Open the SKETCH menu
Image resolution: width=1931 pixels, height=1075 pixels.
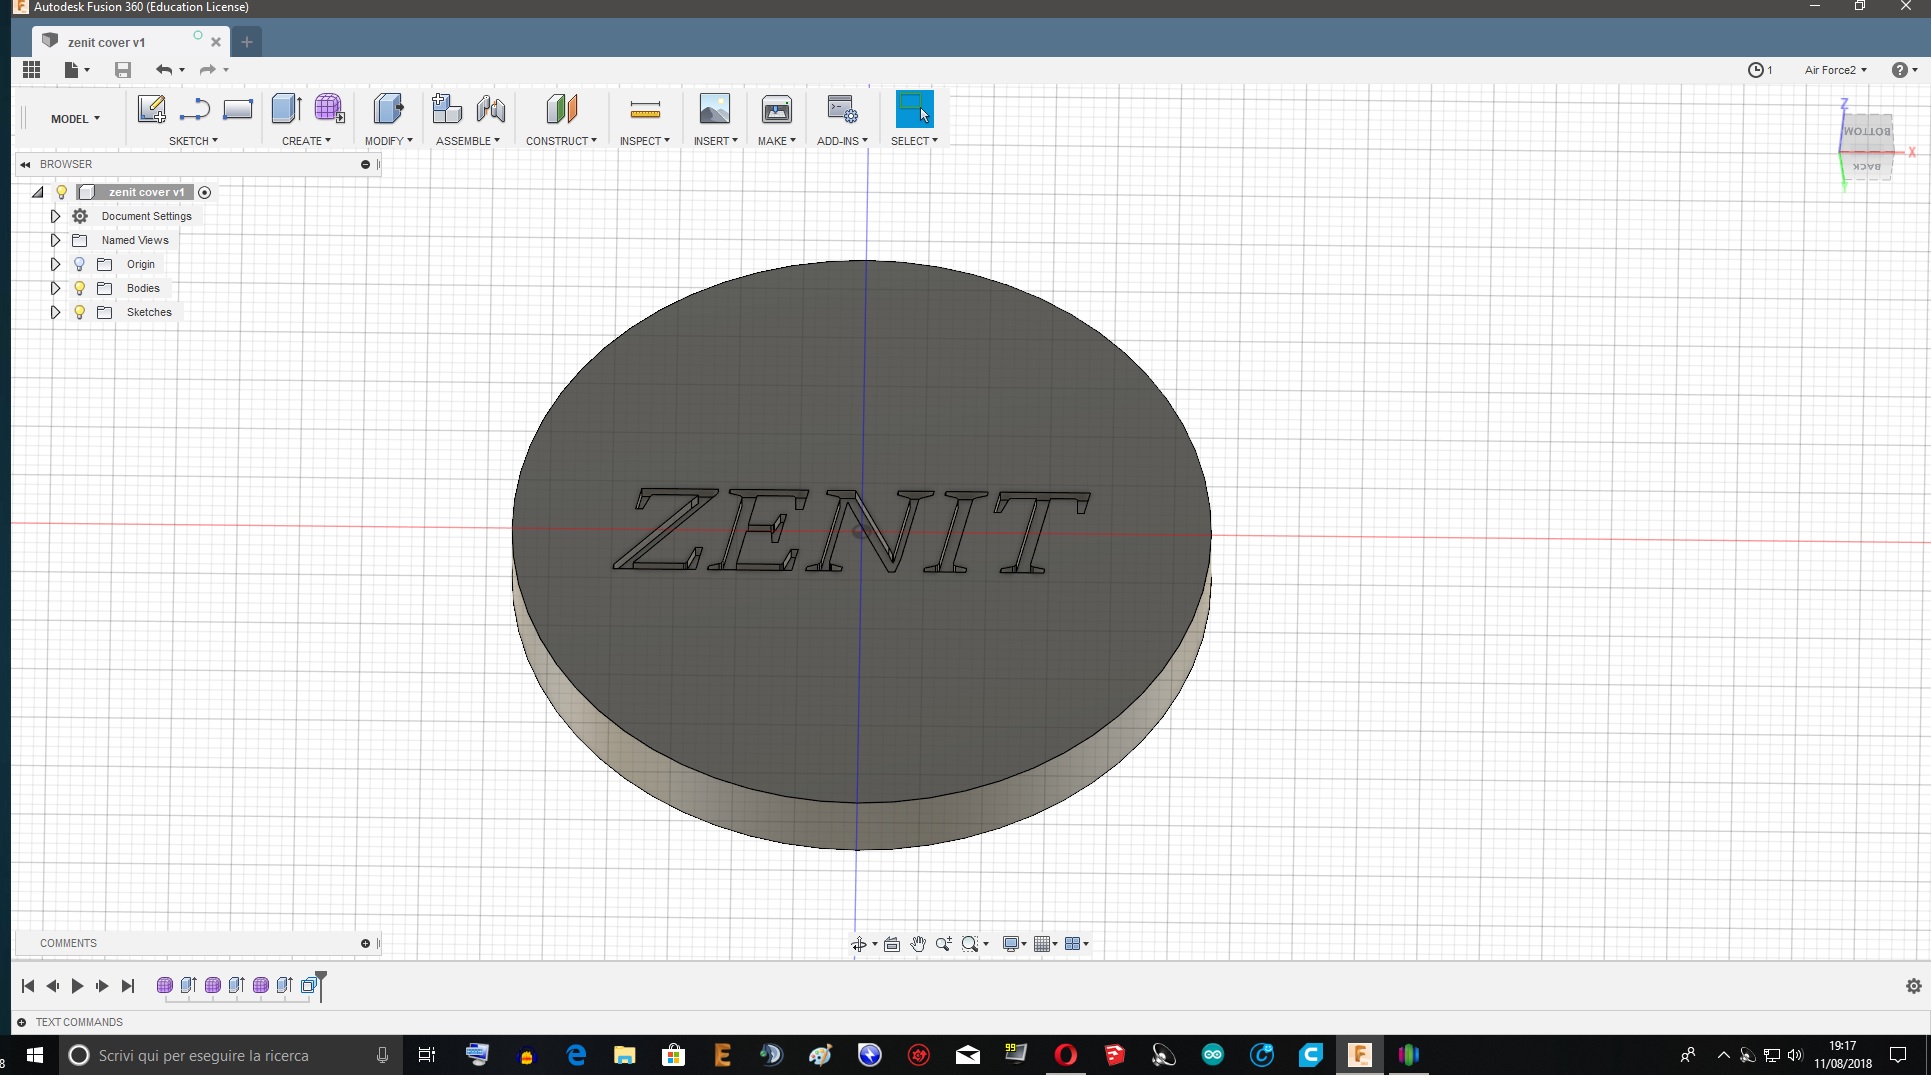(193, 141)
